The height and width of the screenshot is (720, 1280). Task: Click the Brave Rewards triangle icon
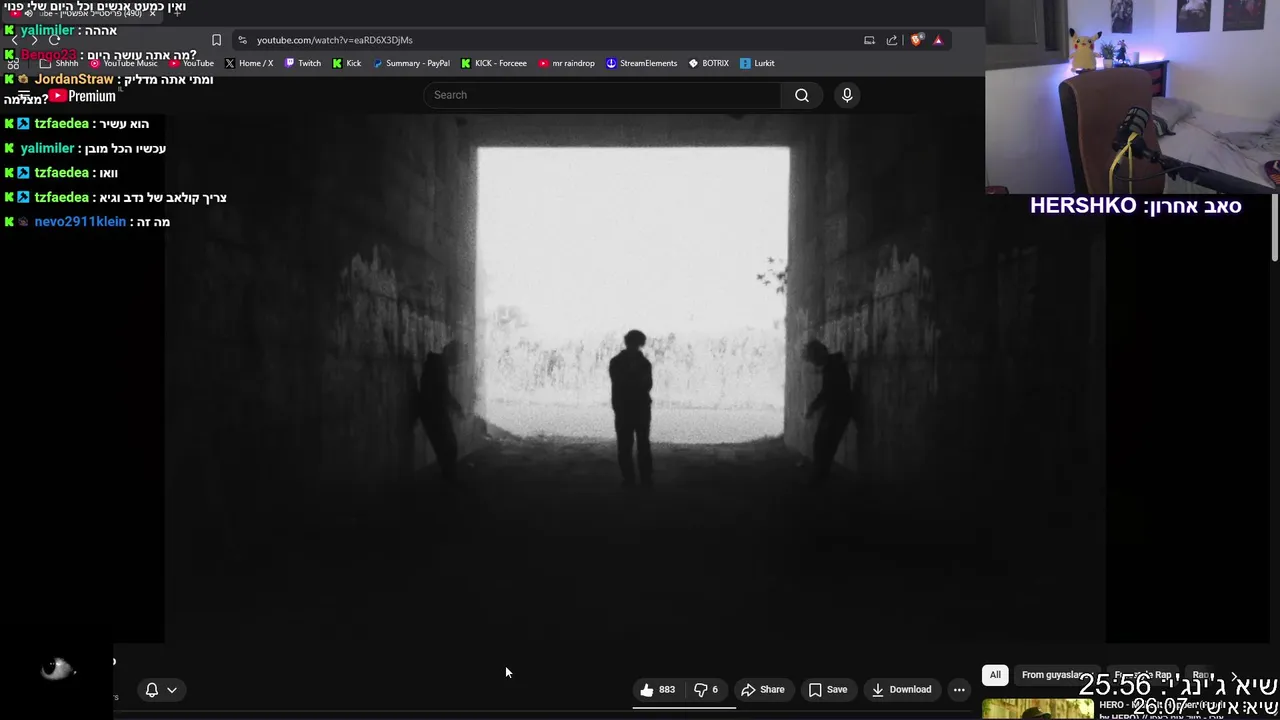pyautogui.click(x=938, y=40)
